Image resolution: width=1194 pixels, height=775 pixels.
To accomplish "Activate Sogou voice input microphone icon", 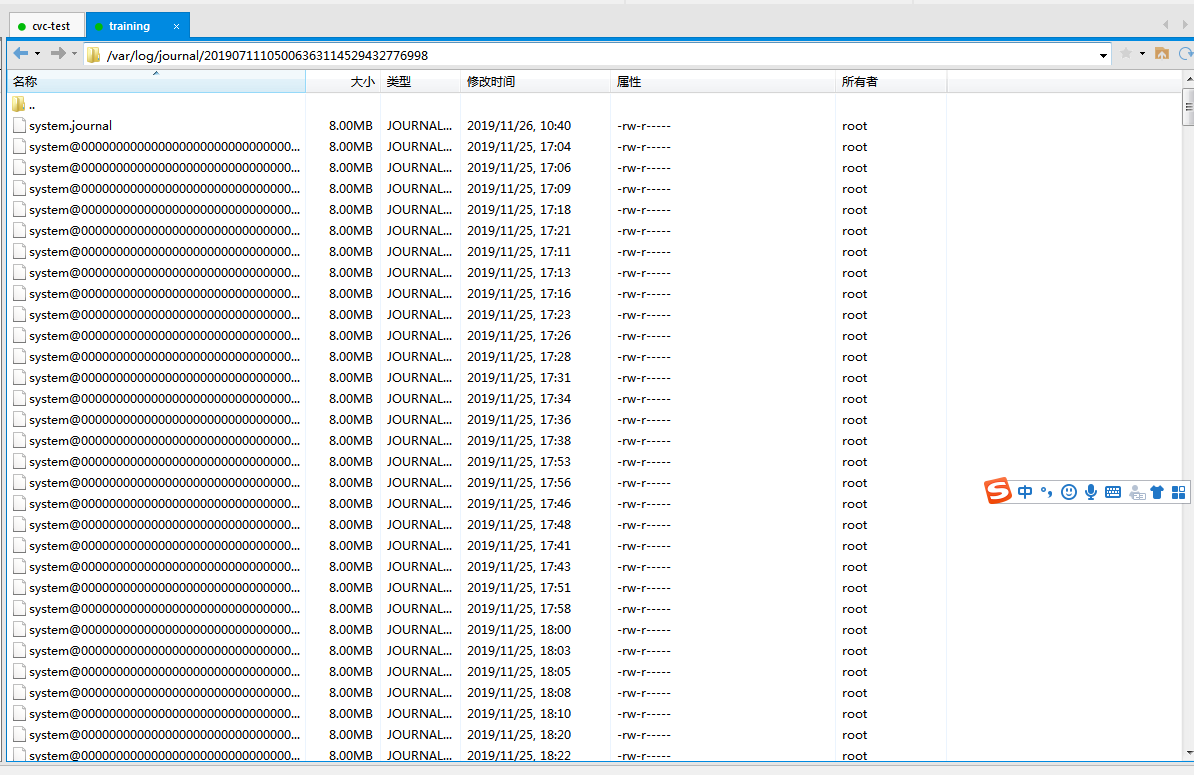I will coord(1090,491).
